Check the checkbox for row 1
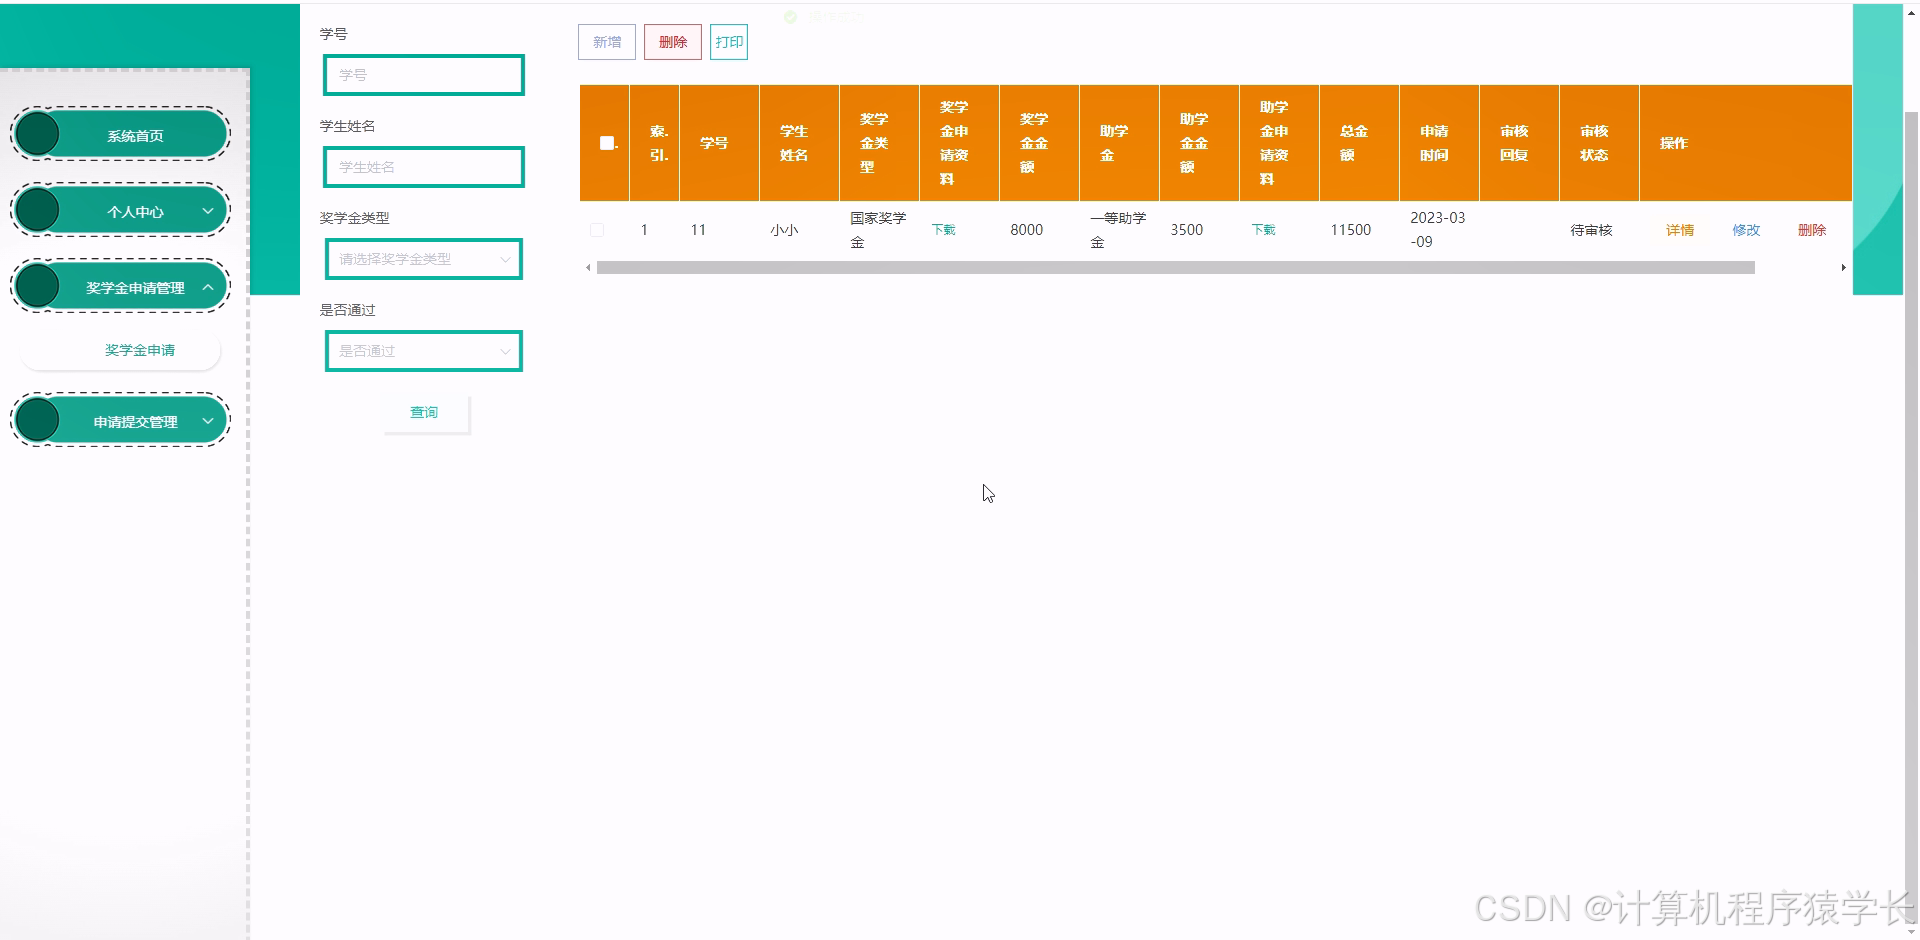The height and width of the screenshot is (940, 1920). 597,230
